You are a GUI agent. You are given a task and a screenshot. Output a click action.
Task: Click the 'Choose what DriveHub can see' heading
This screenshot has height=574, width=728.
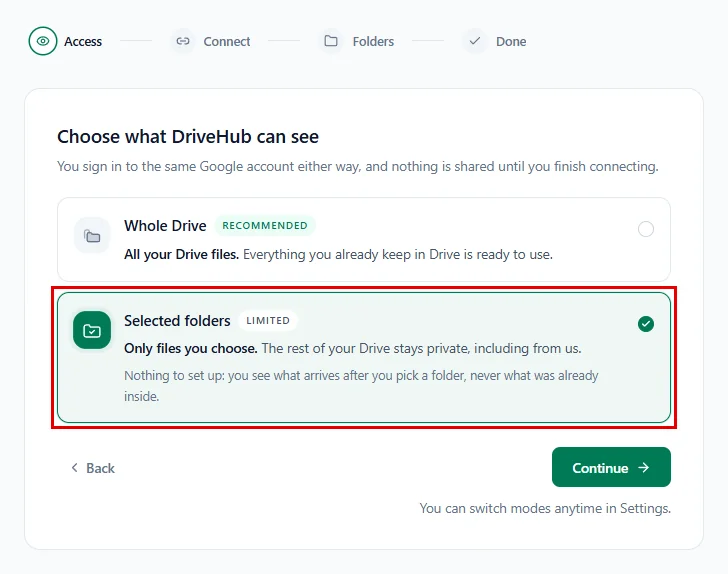click(x=188, y=137)
